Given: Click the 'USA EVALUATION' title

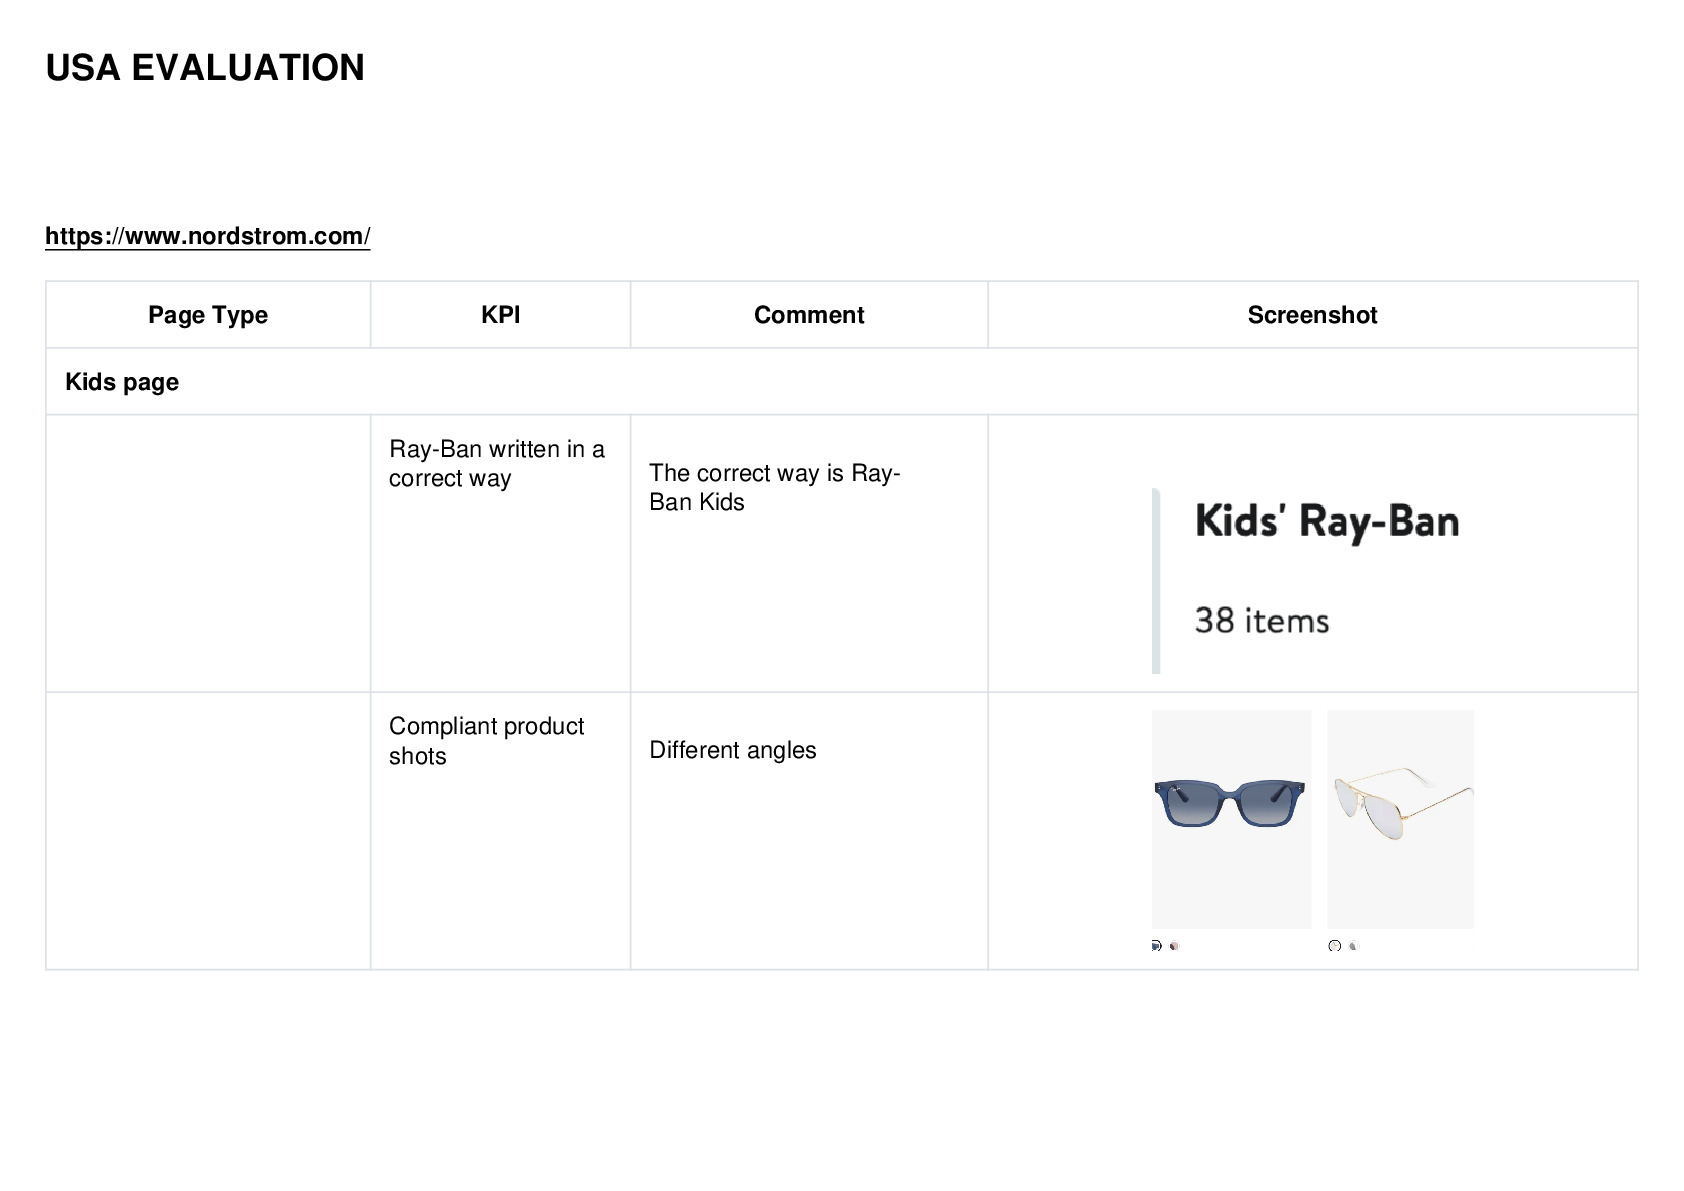Looking at the screenshot, I should pos(205,68).
